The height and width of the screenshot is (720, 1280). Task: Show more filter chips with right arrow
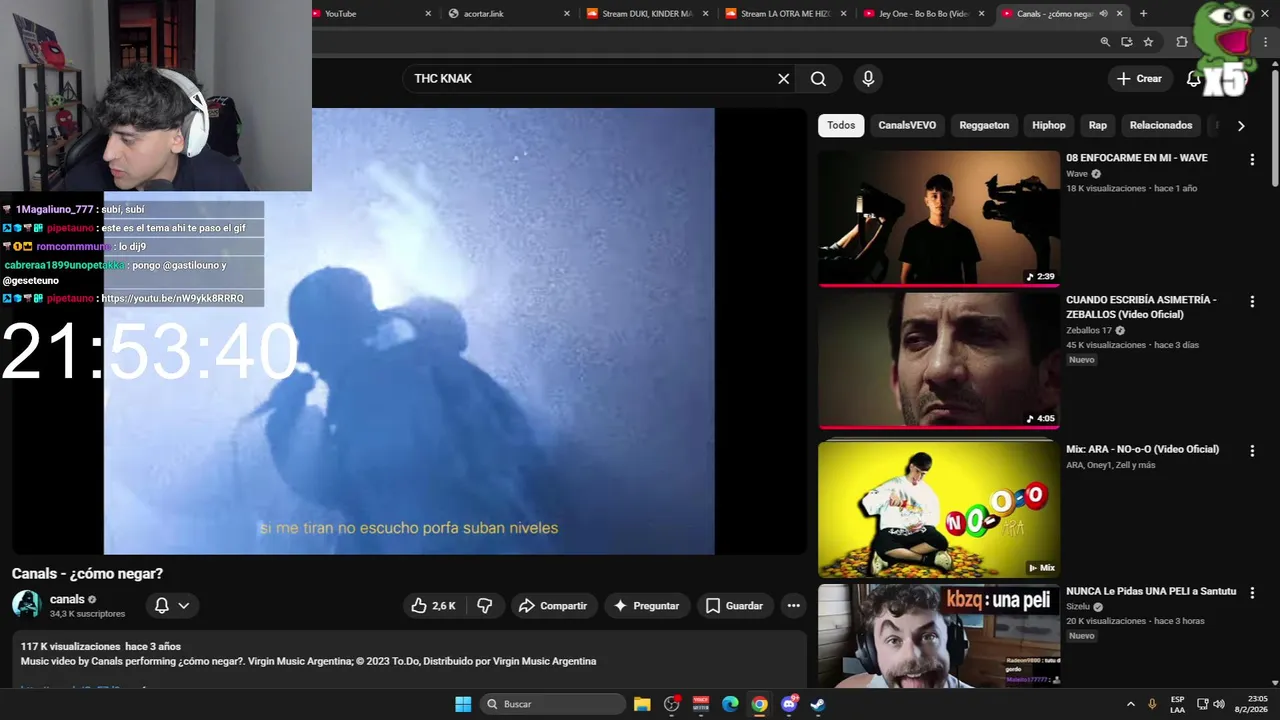click(1241, 126)
